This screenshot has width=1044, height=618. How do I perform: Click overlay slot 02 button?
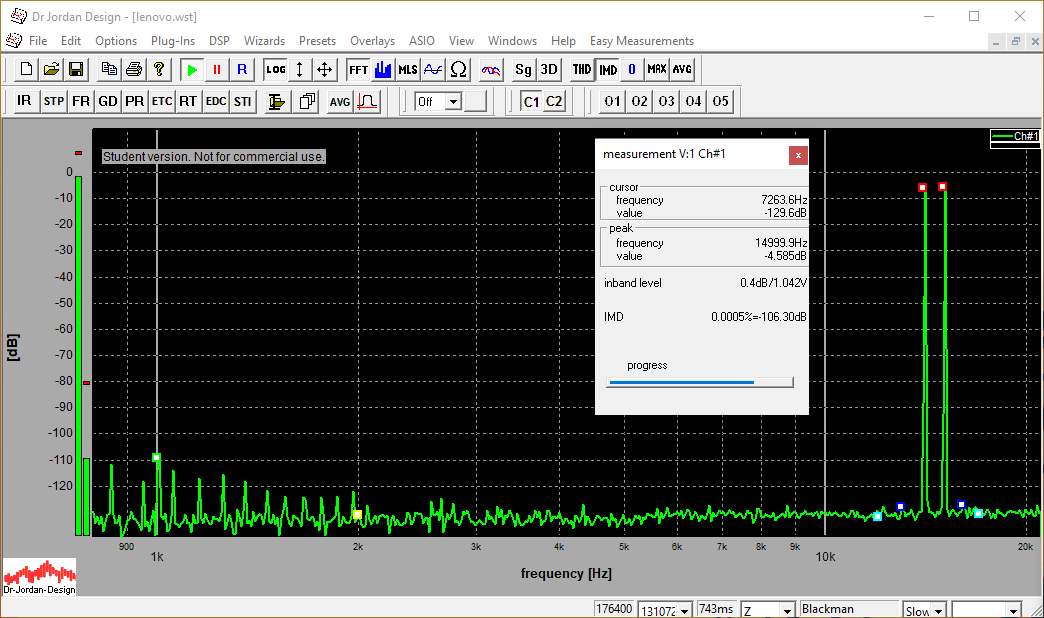pyautogui.click(x=639, y=101)
